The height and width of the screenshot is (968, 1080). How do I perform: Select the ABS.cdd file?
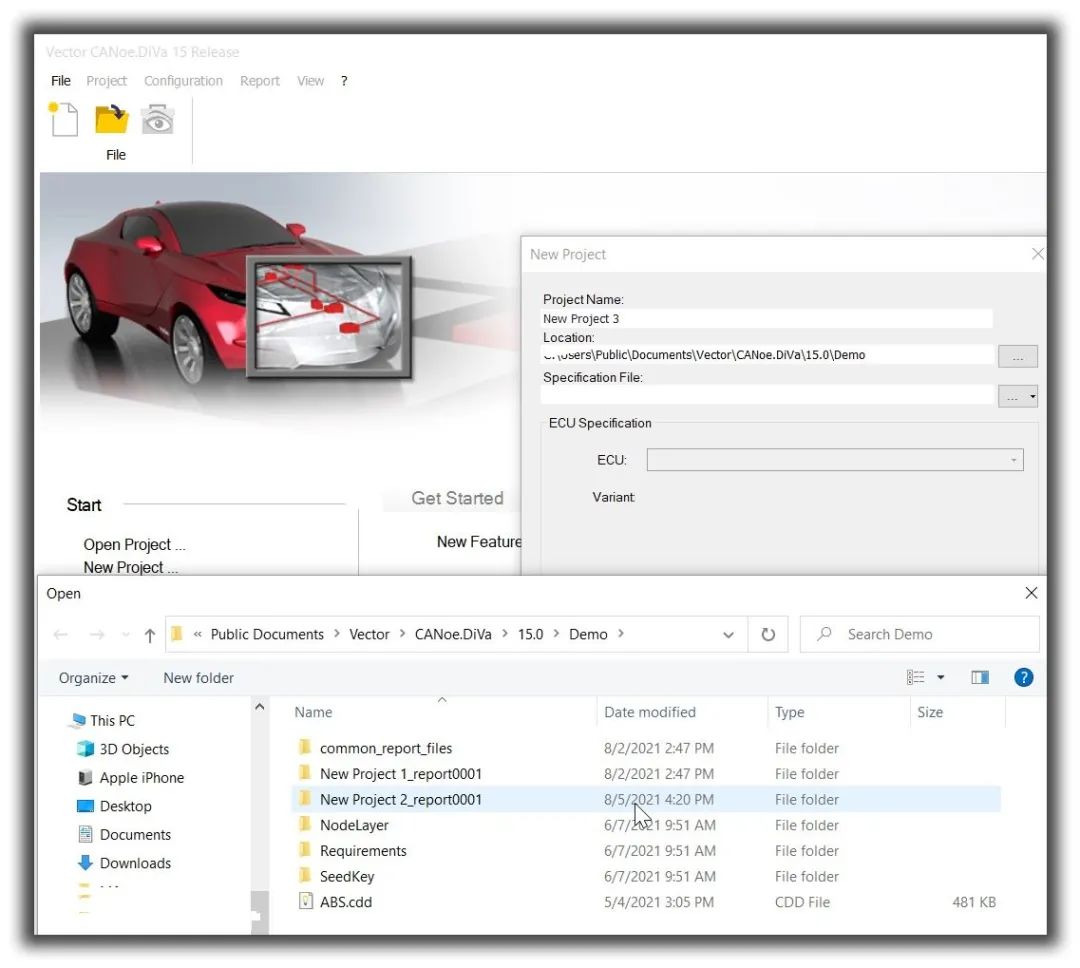click(x=345, y=902)
